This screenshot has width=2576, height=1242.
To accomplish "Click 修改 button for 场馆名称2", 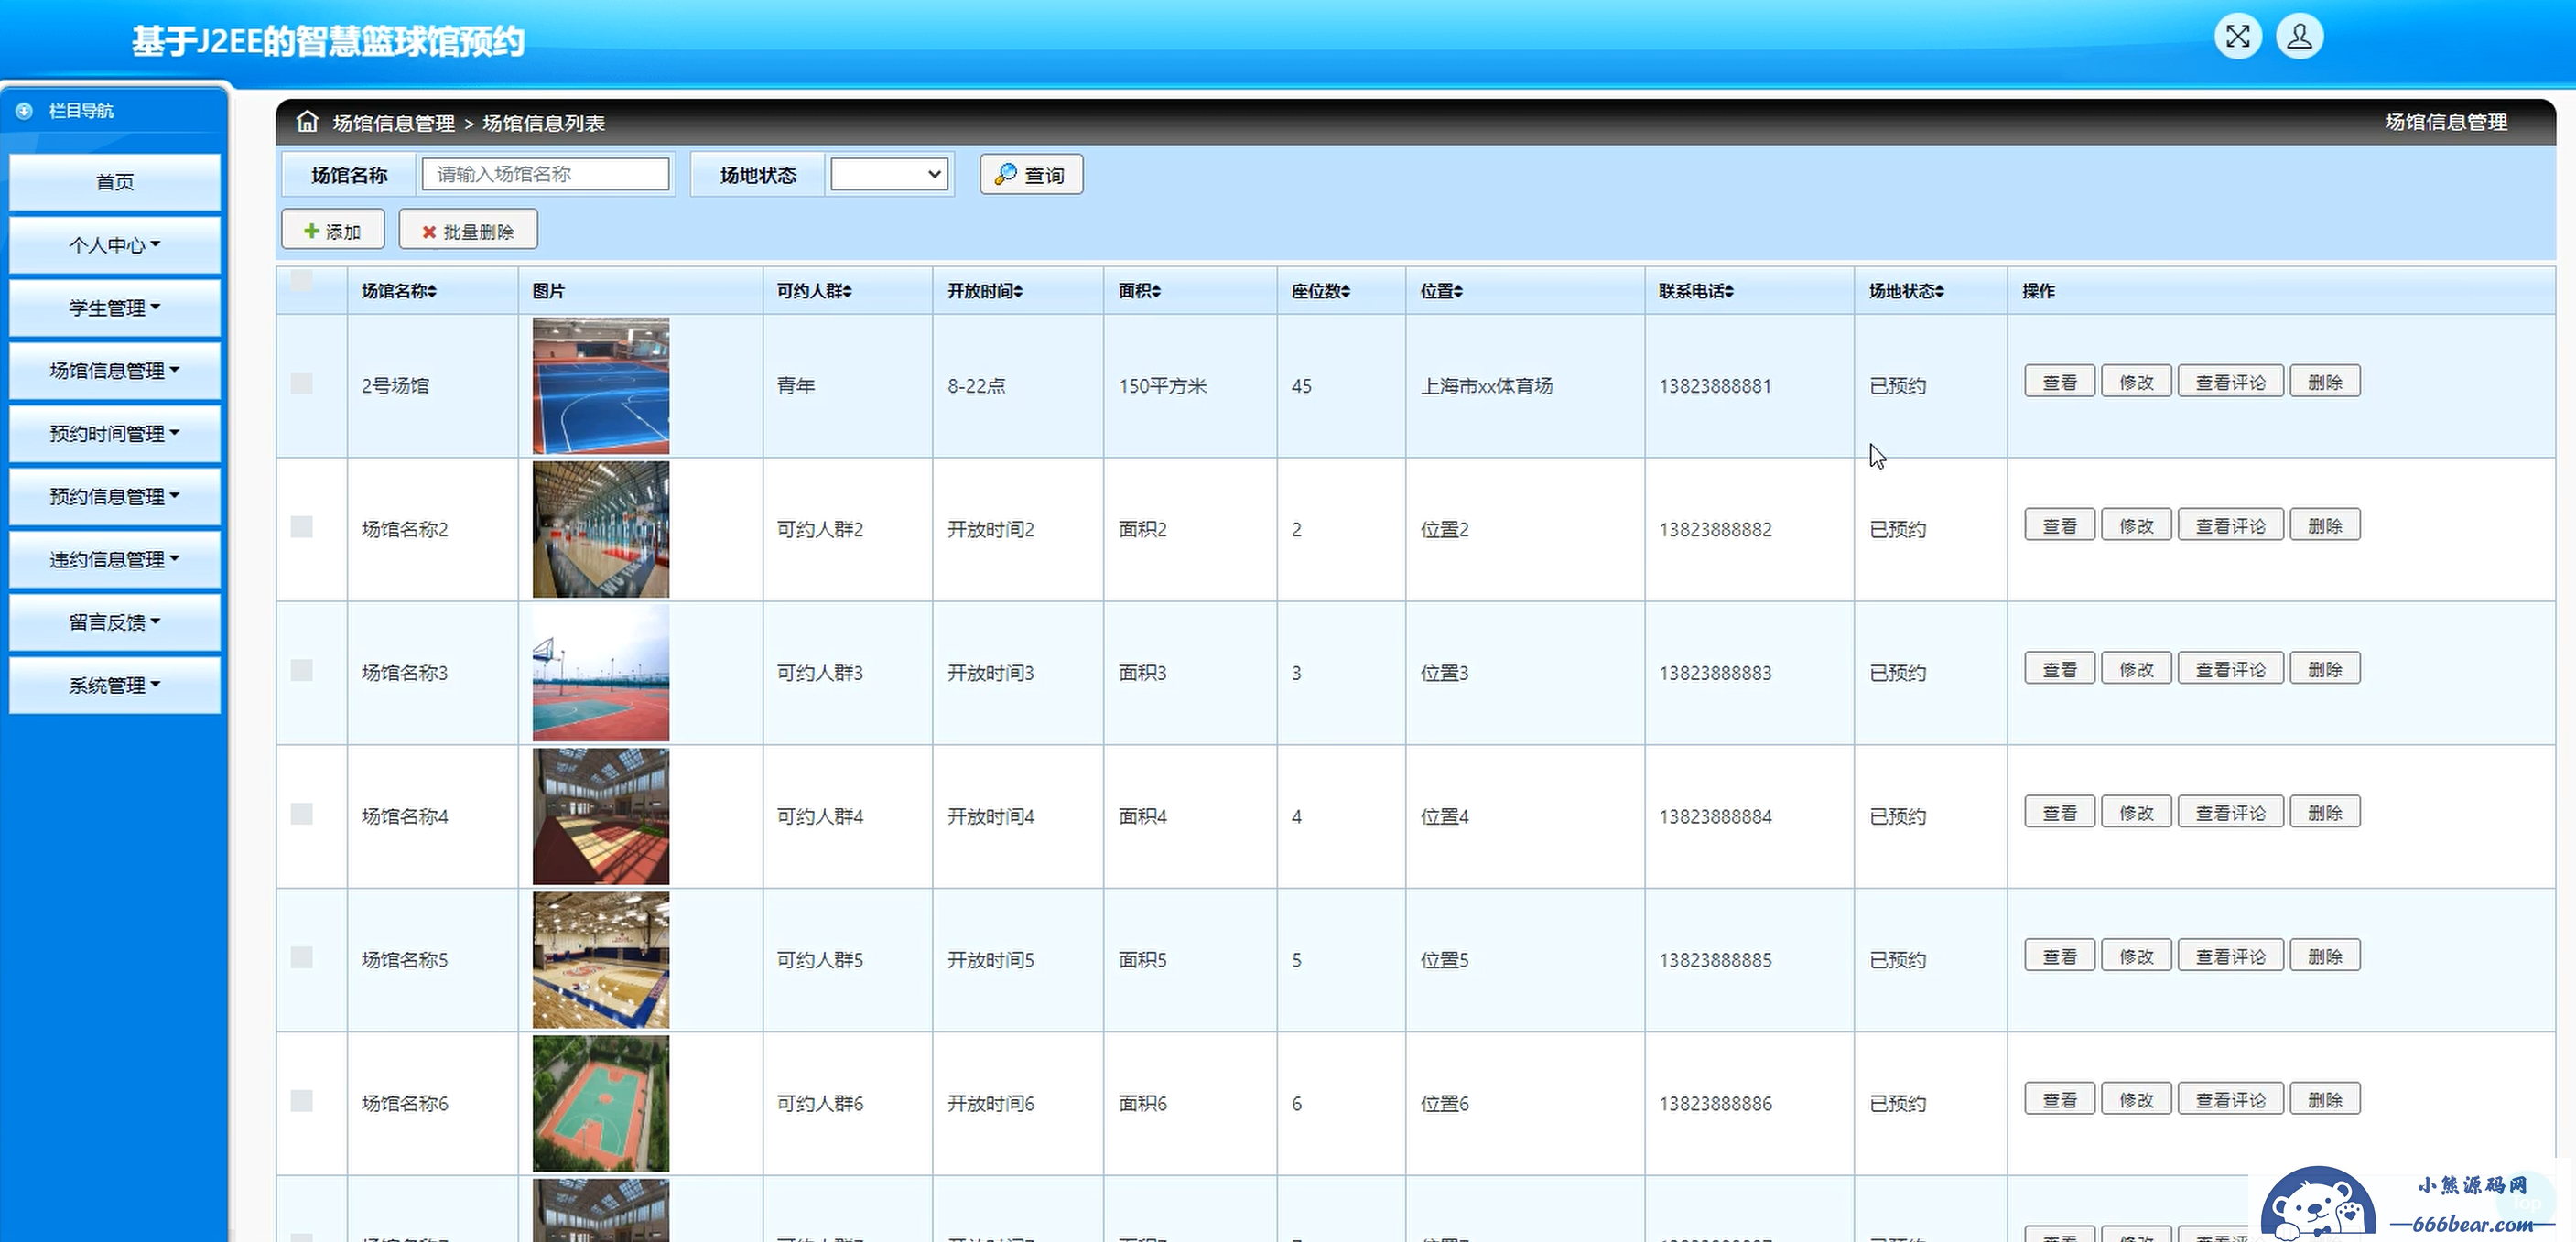I will pyautogui.click(x=2136, y=525).
